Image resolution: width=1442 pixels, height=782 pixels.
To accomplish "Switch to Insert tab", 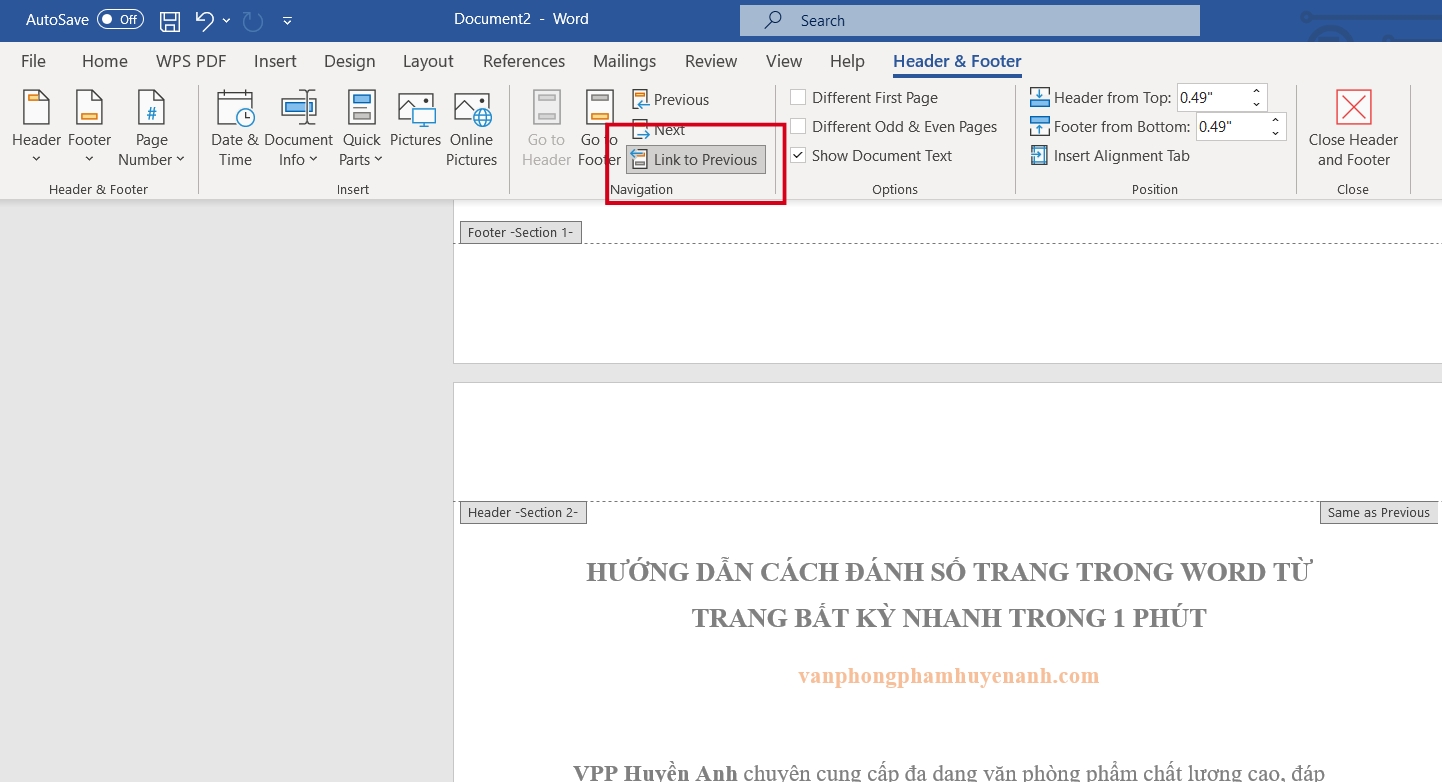I will [x=275, y=61].
